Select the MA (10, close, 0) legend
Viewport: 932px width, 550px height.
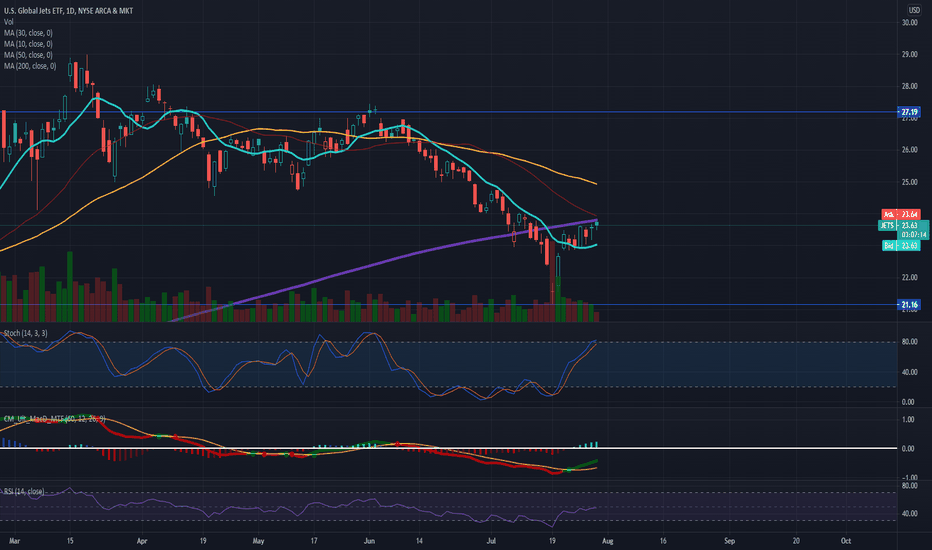28,44
